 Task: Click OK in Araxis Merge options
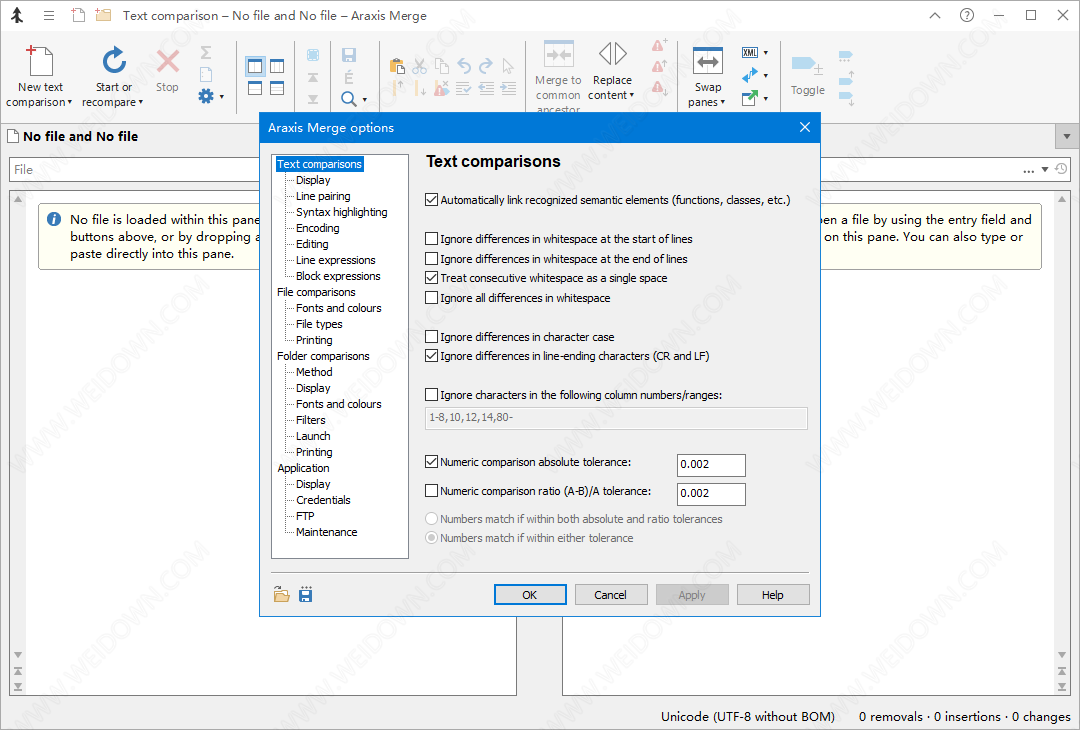(x=530, y=594)
